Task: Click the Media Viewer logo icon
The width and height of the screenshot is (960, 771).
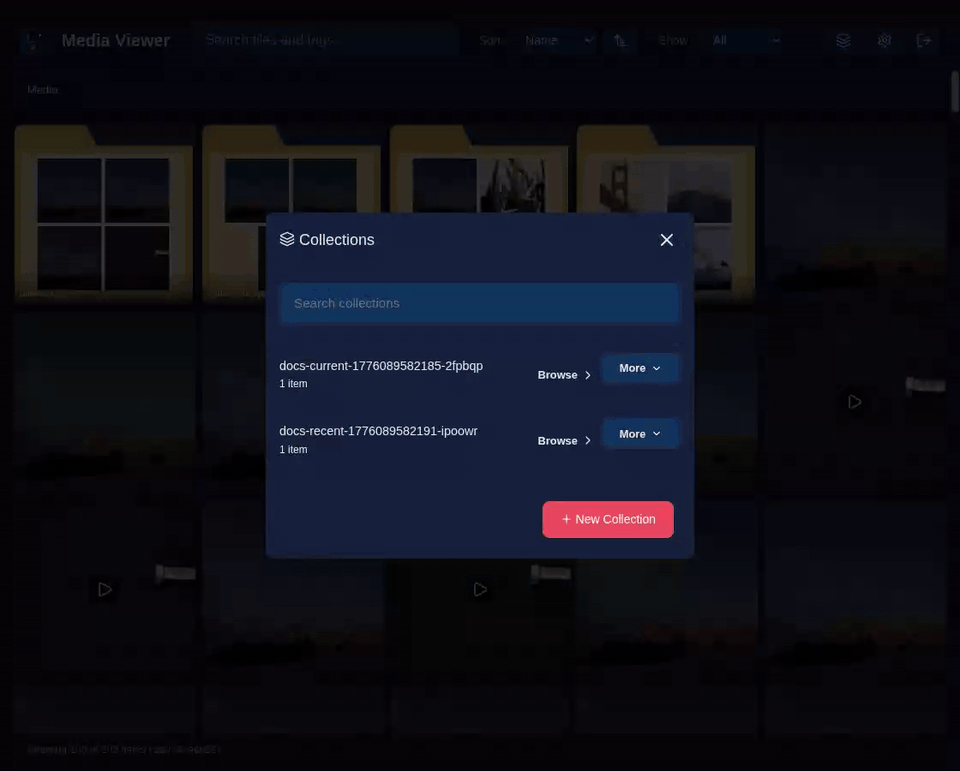Action: tap(33, 40)
